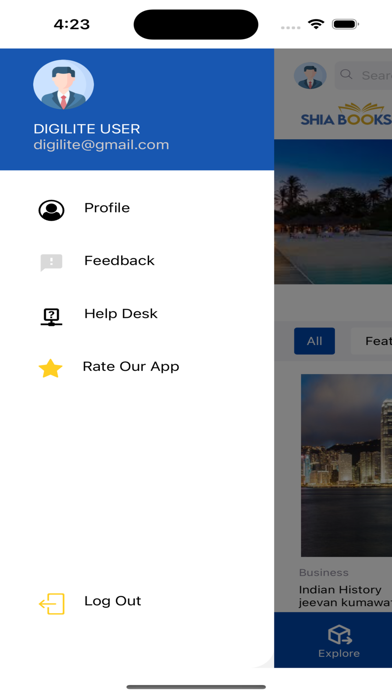Tap the beach resort banner image
Image resolution: width=392 pixels, height=696 pixels.
pos(333,212)
